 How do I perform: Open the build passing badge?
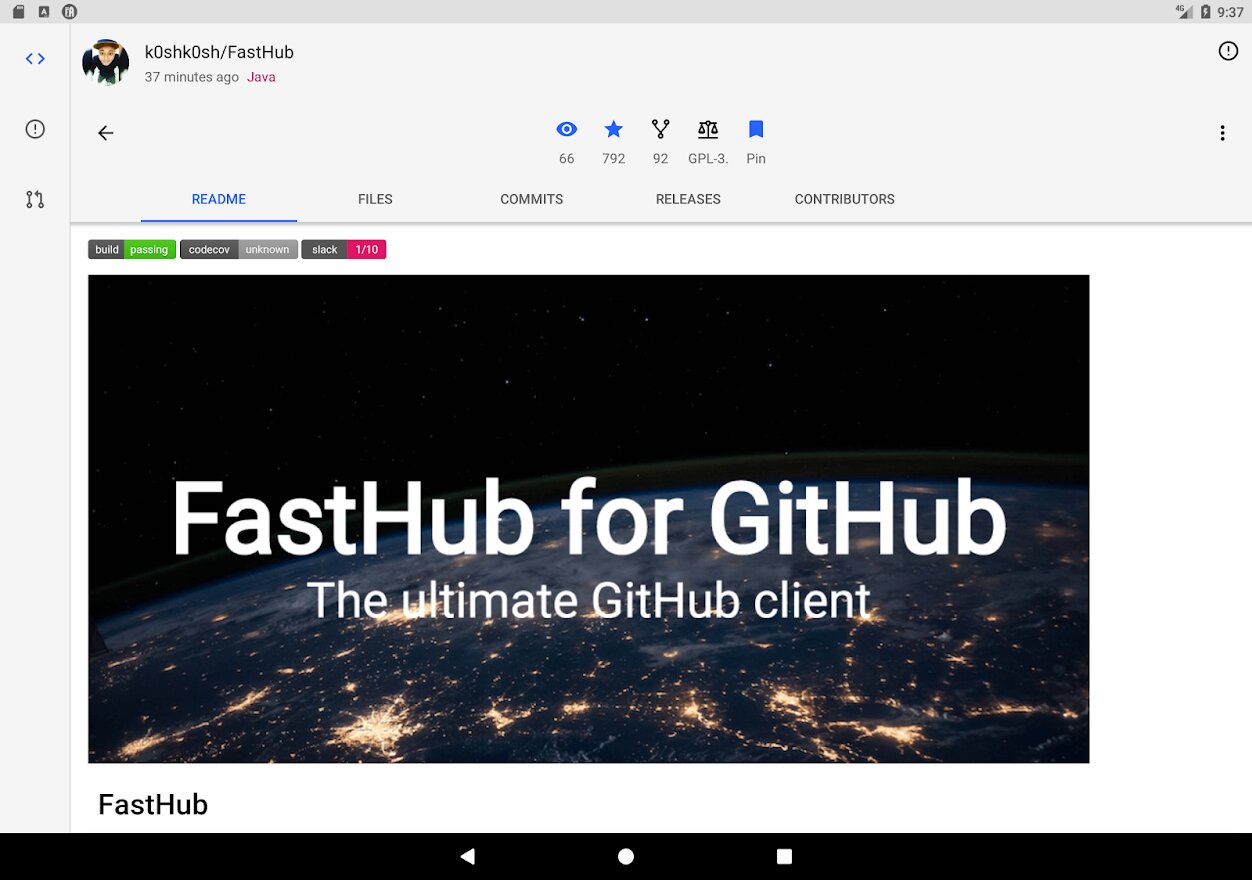coord(132,250)
